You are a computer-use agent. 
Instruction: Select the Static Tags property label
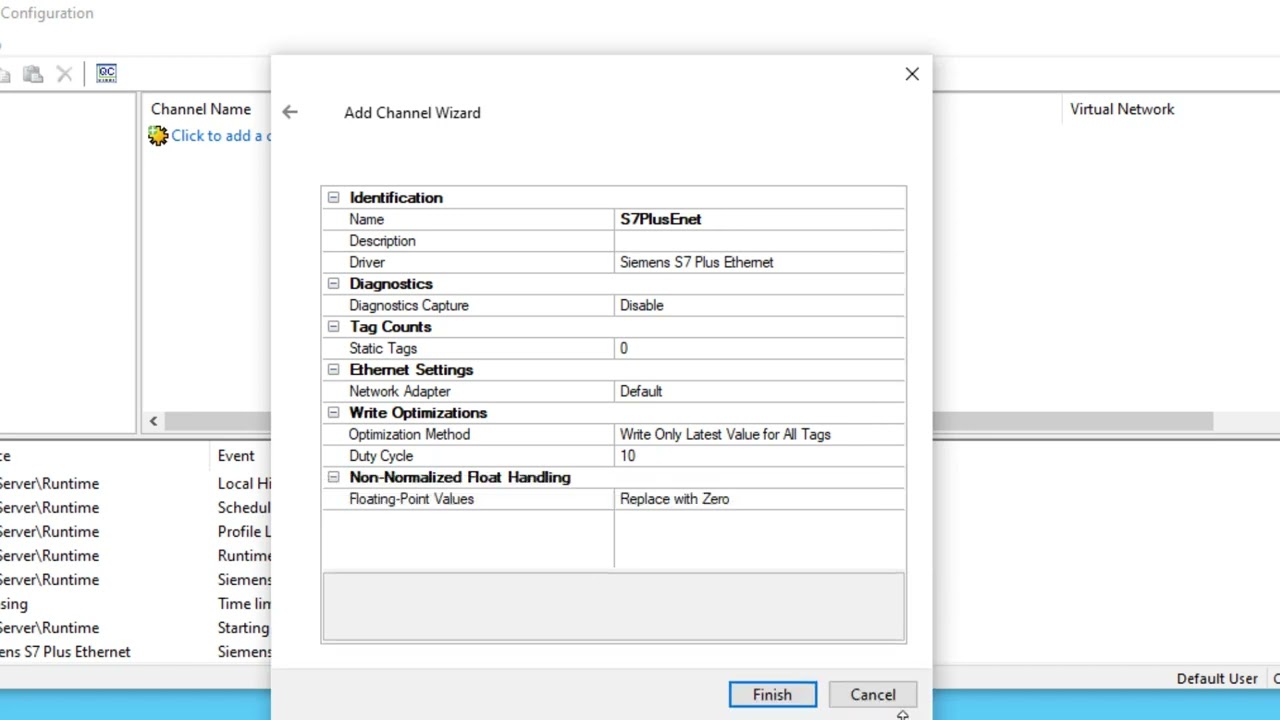(383, 349)
